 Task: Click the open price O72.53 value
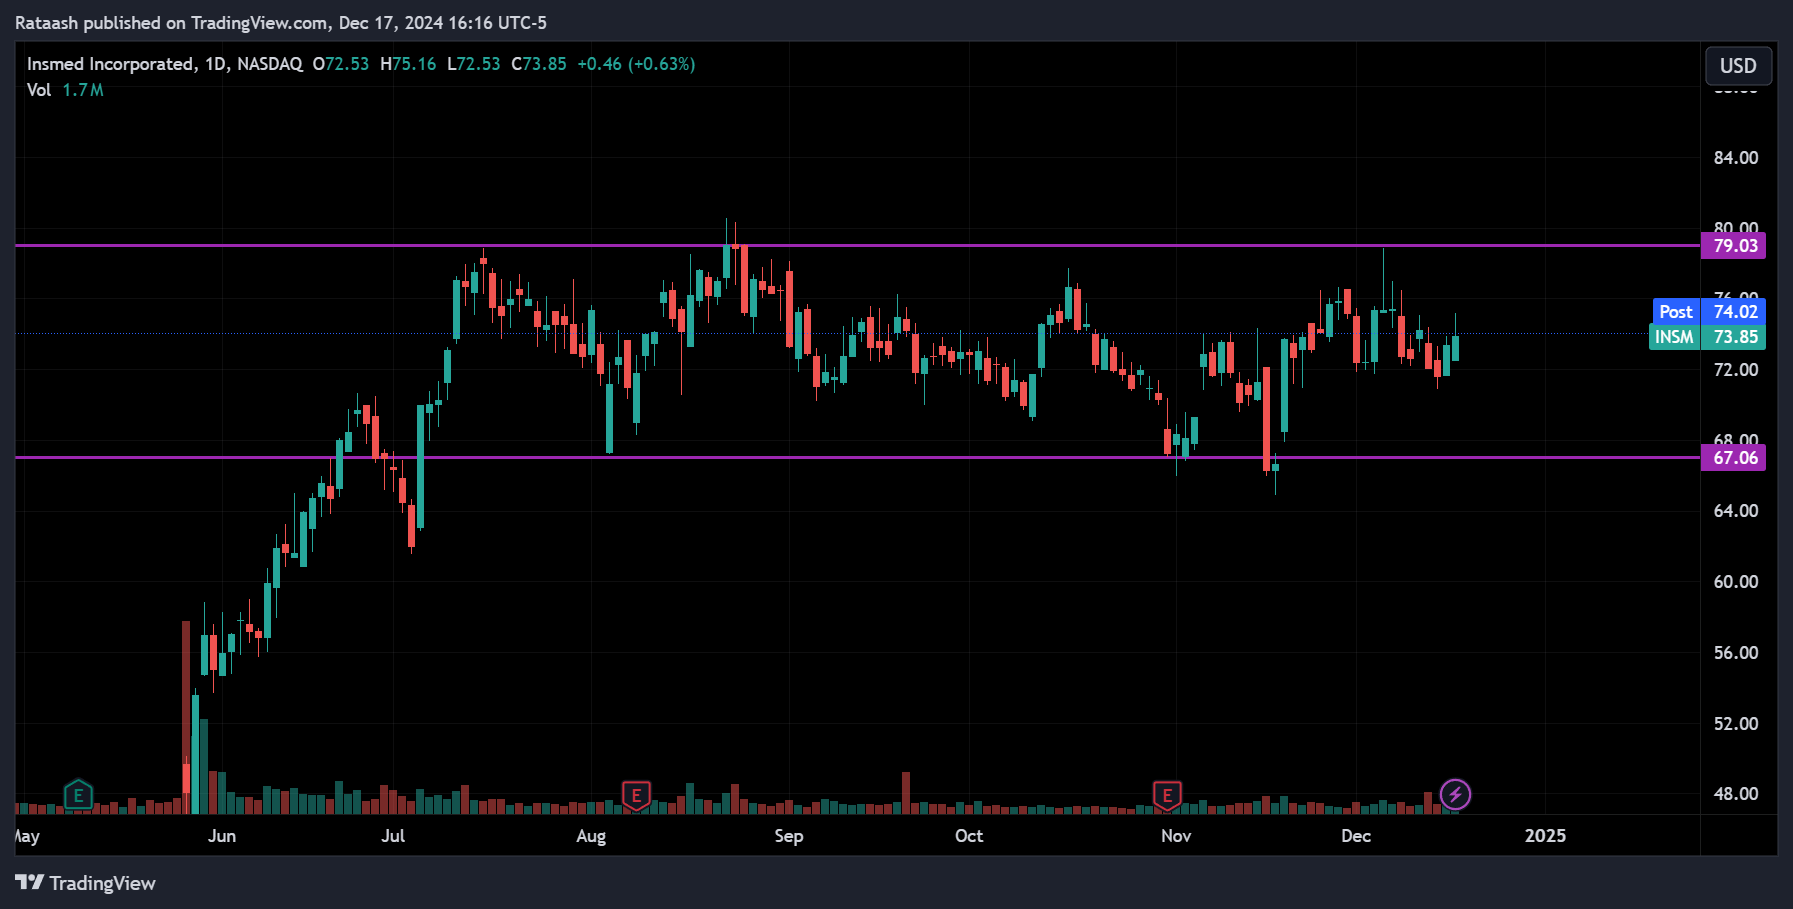pos(341,64)
